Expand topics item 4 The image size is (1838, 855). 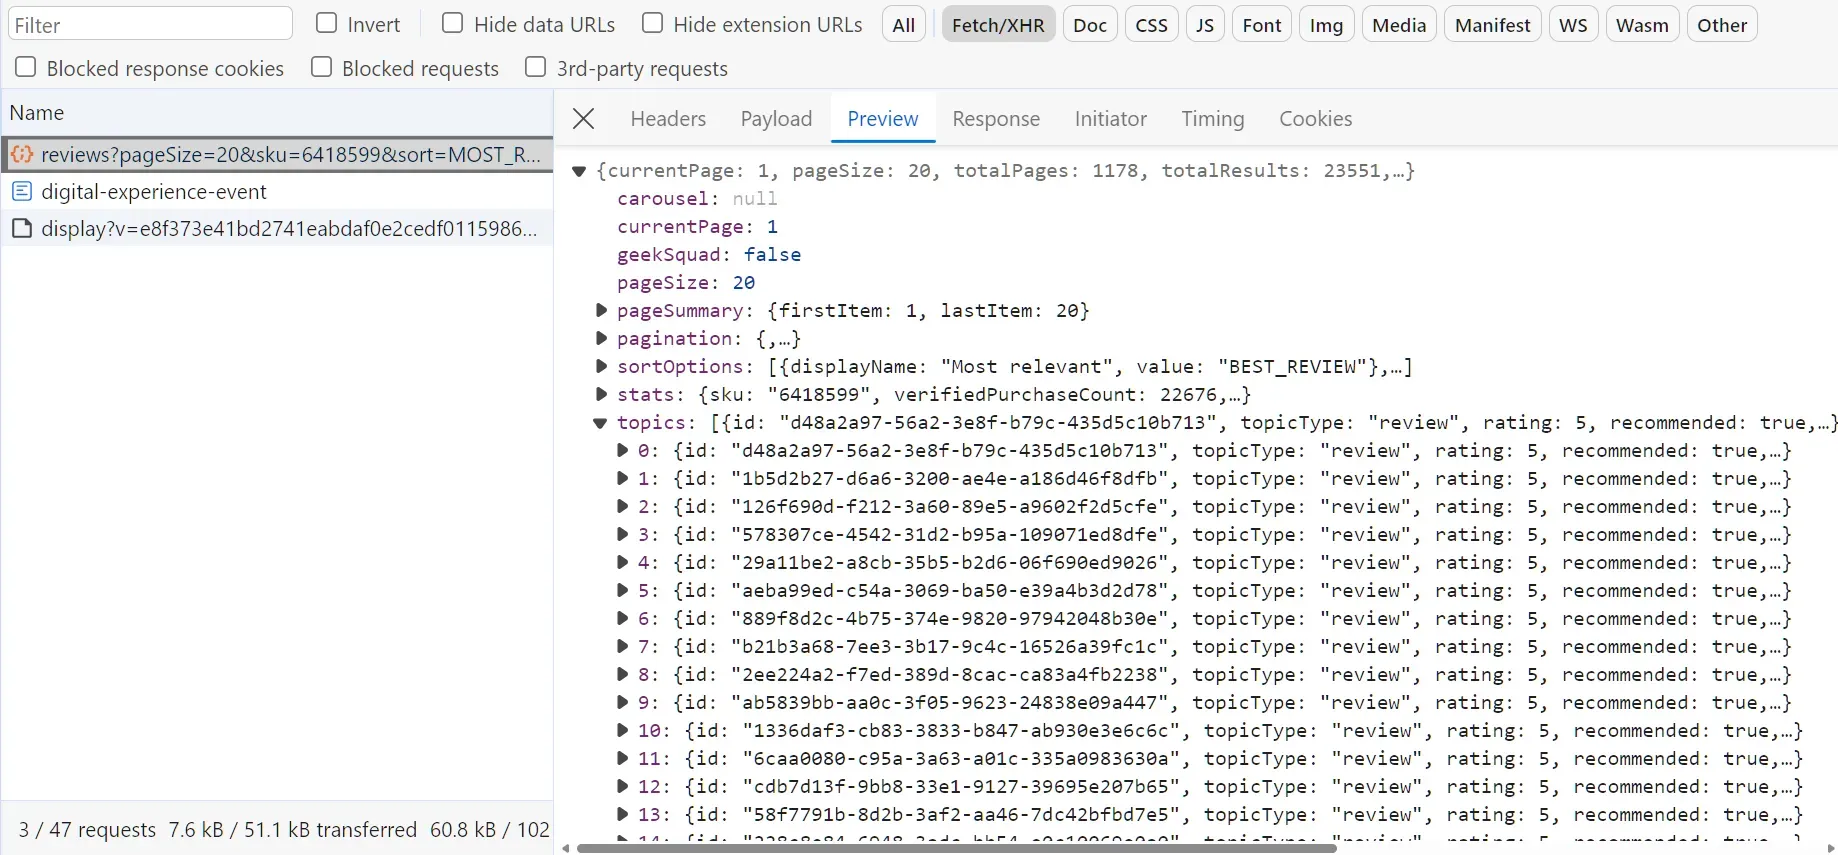(x=622, y=562)
